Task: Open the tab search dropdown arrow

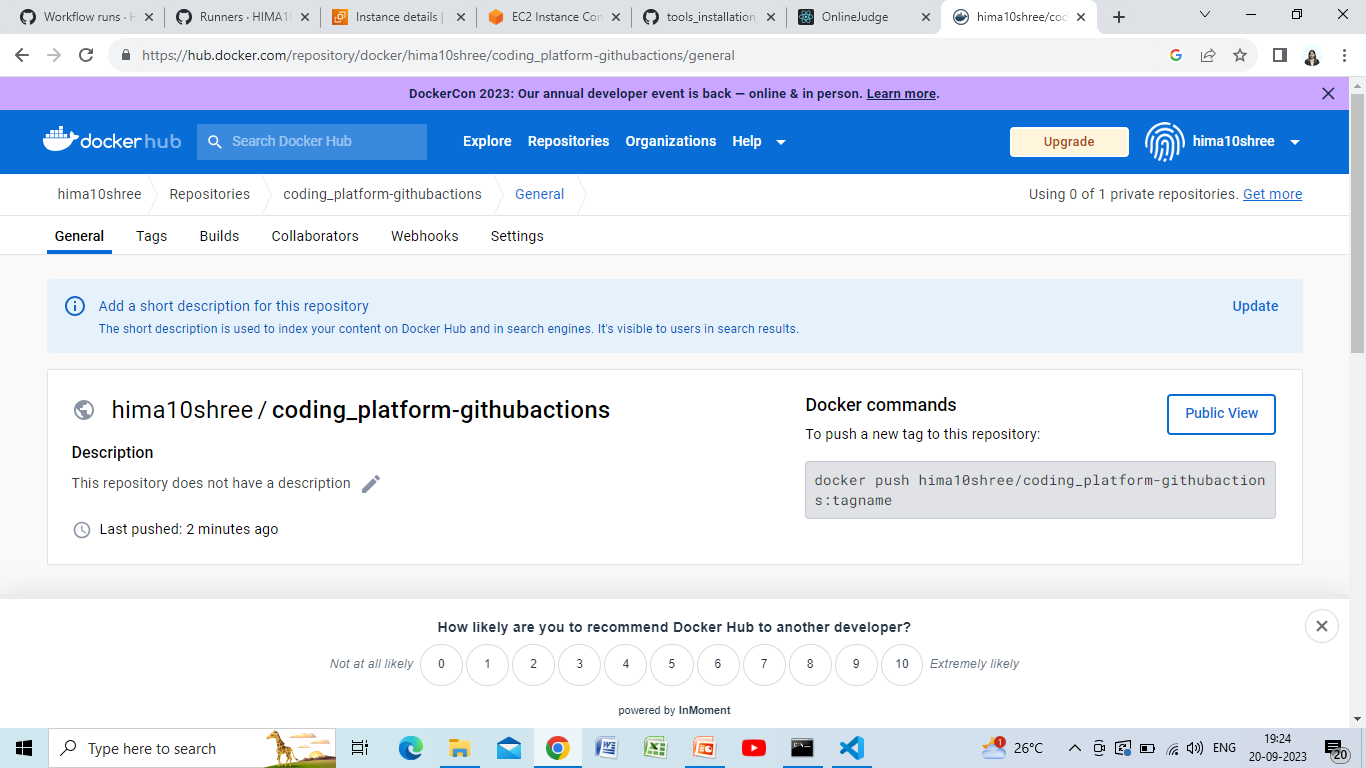Action: (1205, 15)
